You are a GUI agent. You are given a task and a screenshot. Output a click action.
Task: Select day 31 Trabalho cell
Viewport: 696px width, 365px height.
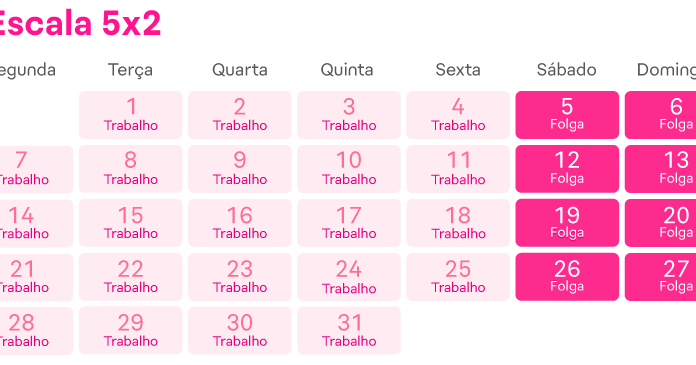[x=349, y=330]
